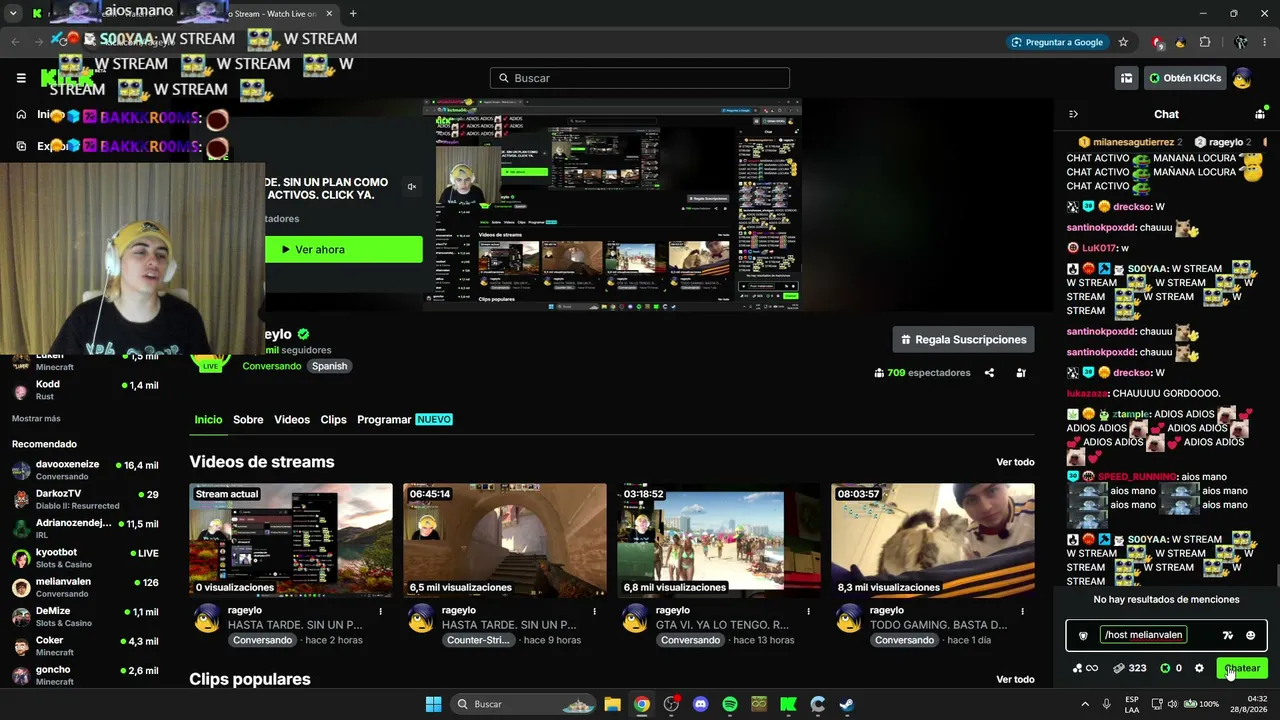Open options for the 06:45:14 video
1280x720 pixels.
point(594,611)
